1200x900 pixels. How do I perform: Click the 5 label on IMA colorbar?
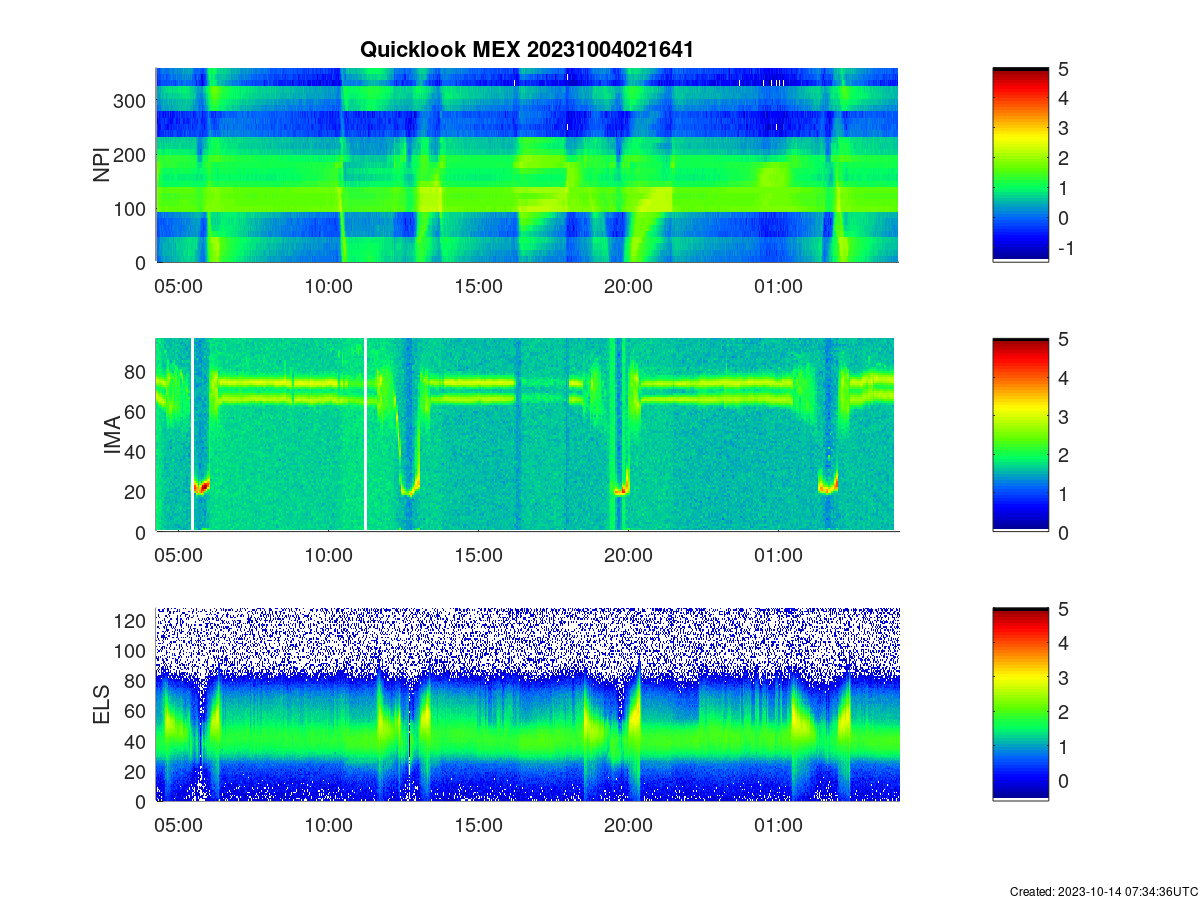(x=1065, y=338)
